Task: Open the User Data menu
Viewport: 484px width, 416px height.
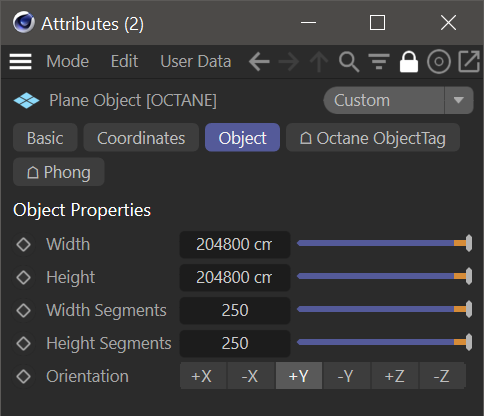Action: point(196,62)
